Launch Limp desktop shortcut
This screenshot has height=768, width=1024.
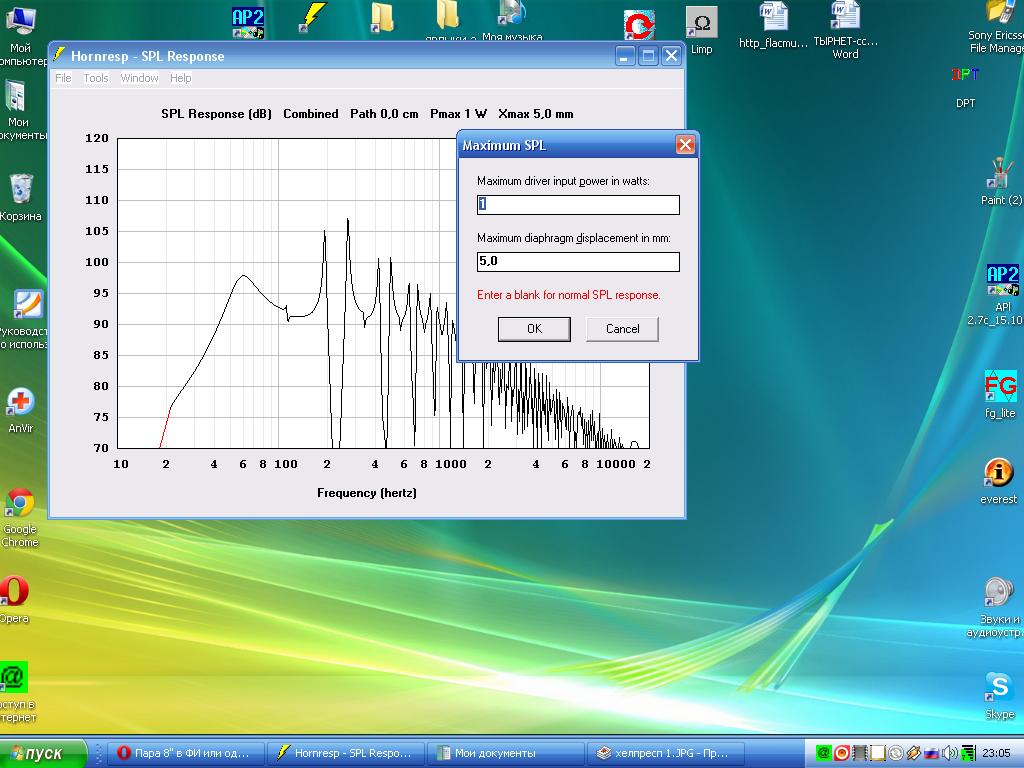click(701, 31)
